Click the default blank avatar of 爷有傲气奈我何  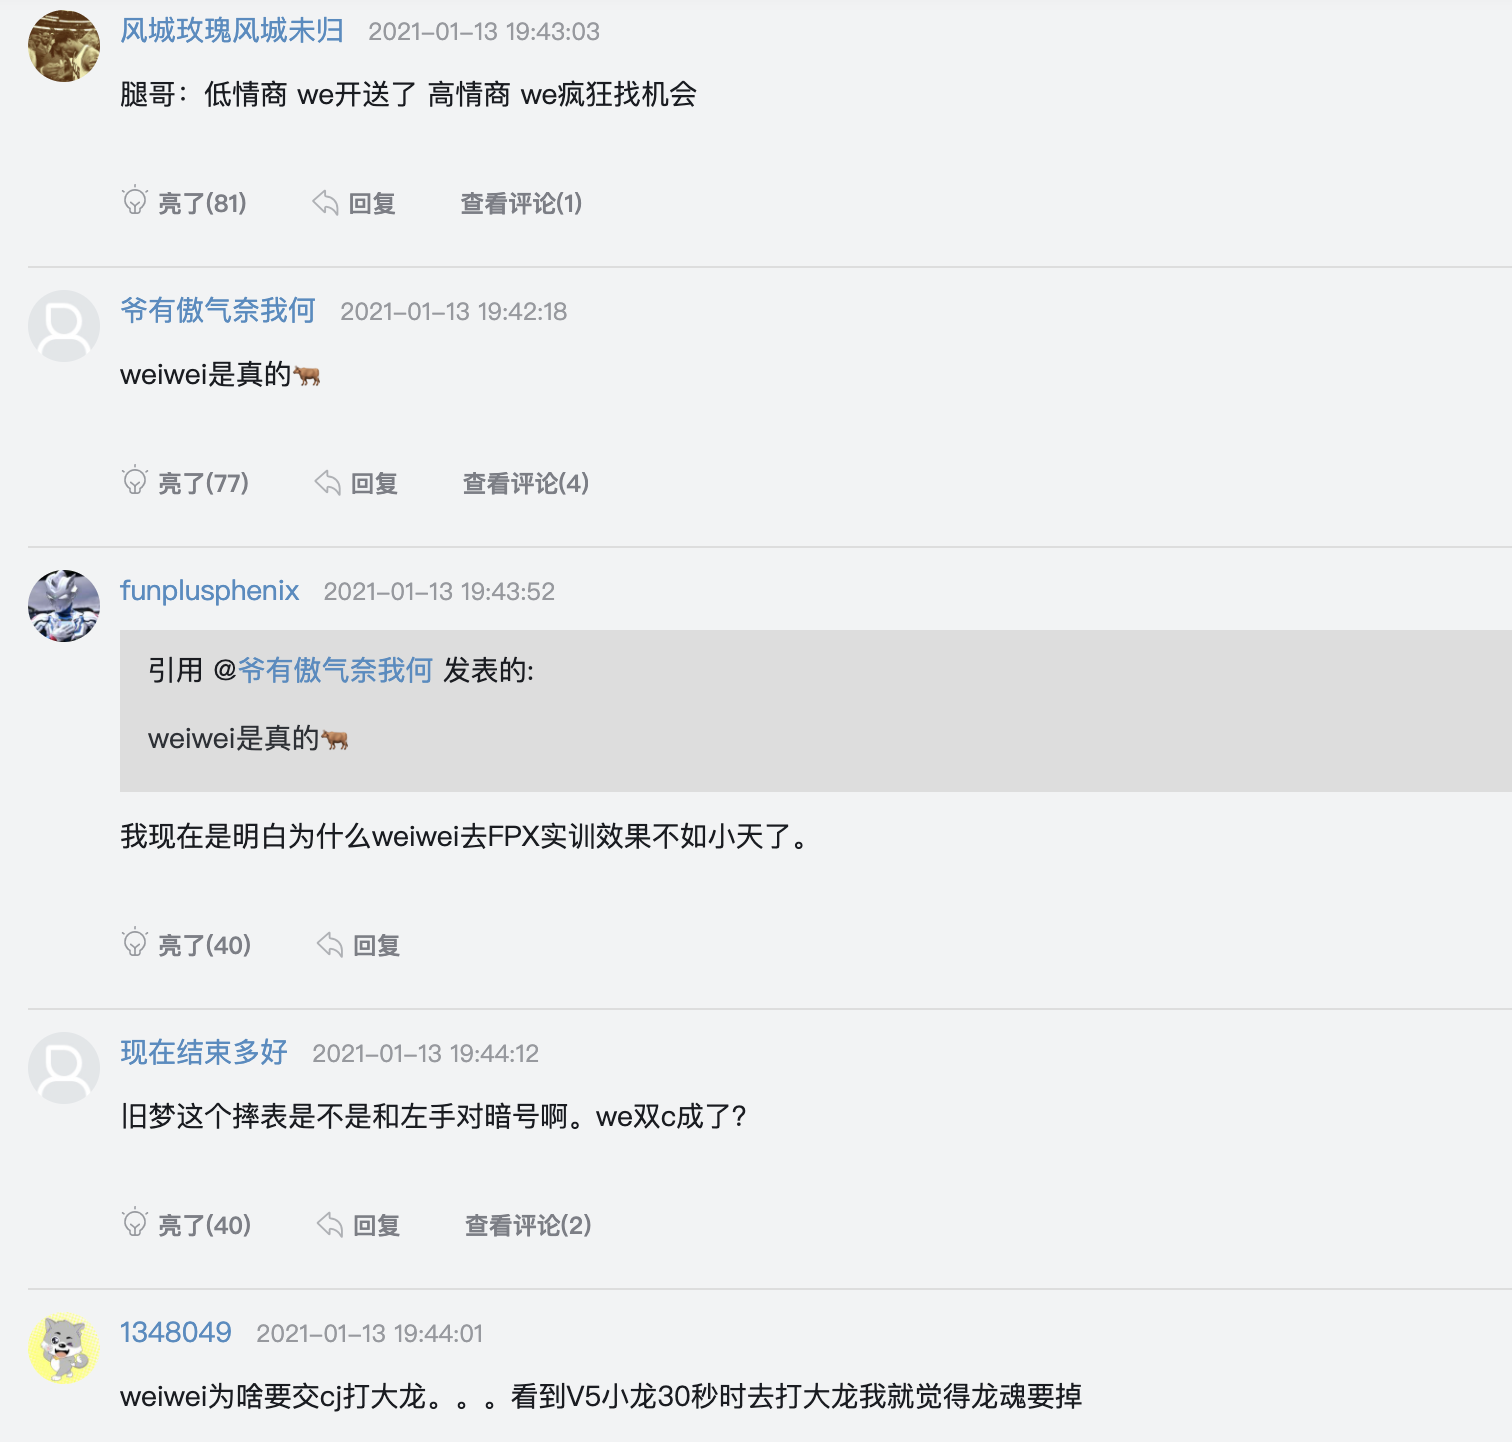pos(63,325)
